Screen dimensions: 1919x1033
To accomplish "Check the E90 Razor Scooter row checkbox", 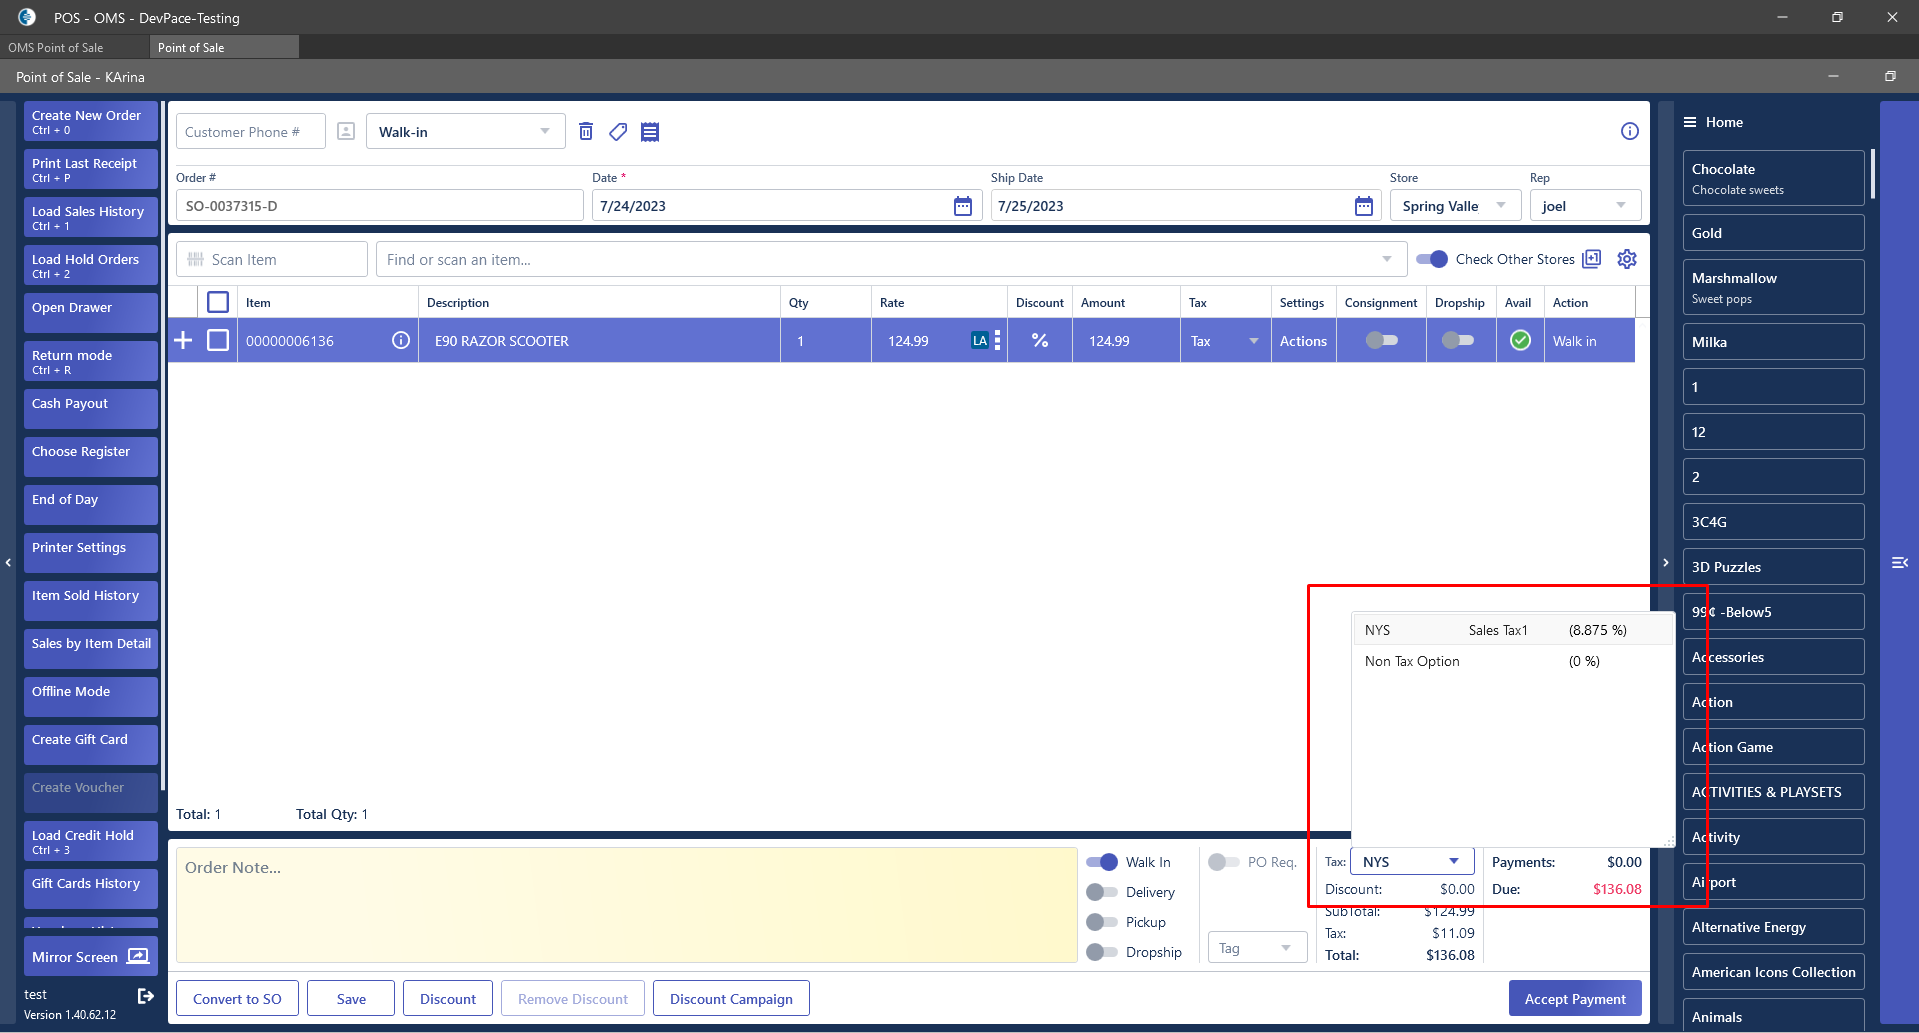I will pyautogui.click(x=218, y=341).
